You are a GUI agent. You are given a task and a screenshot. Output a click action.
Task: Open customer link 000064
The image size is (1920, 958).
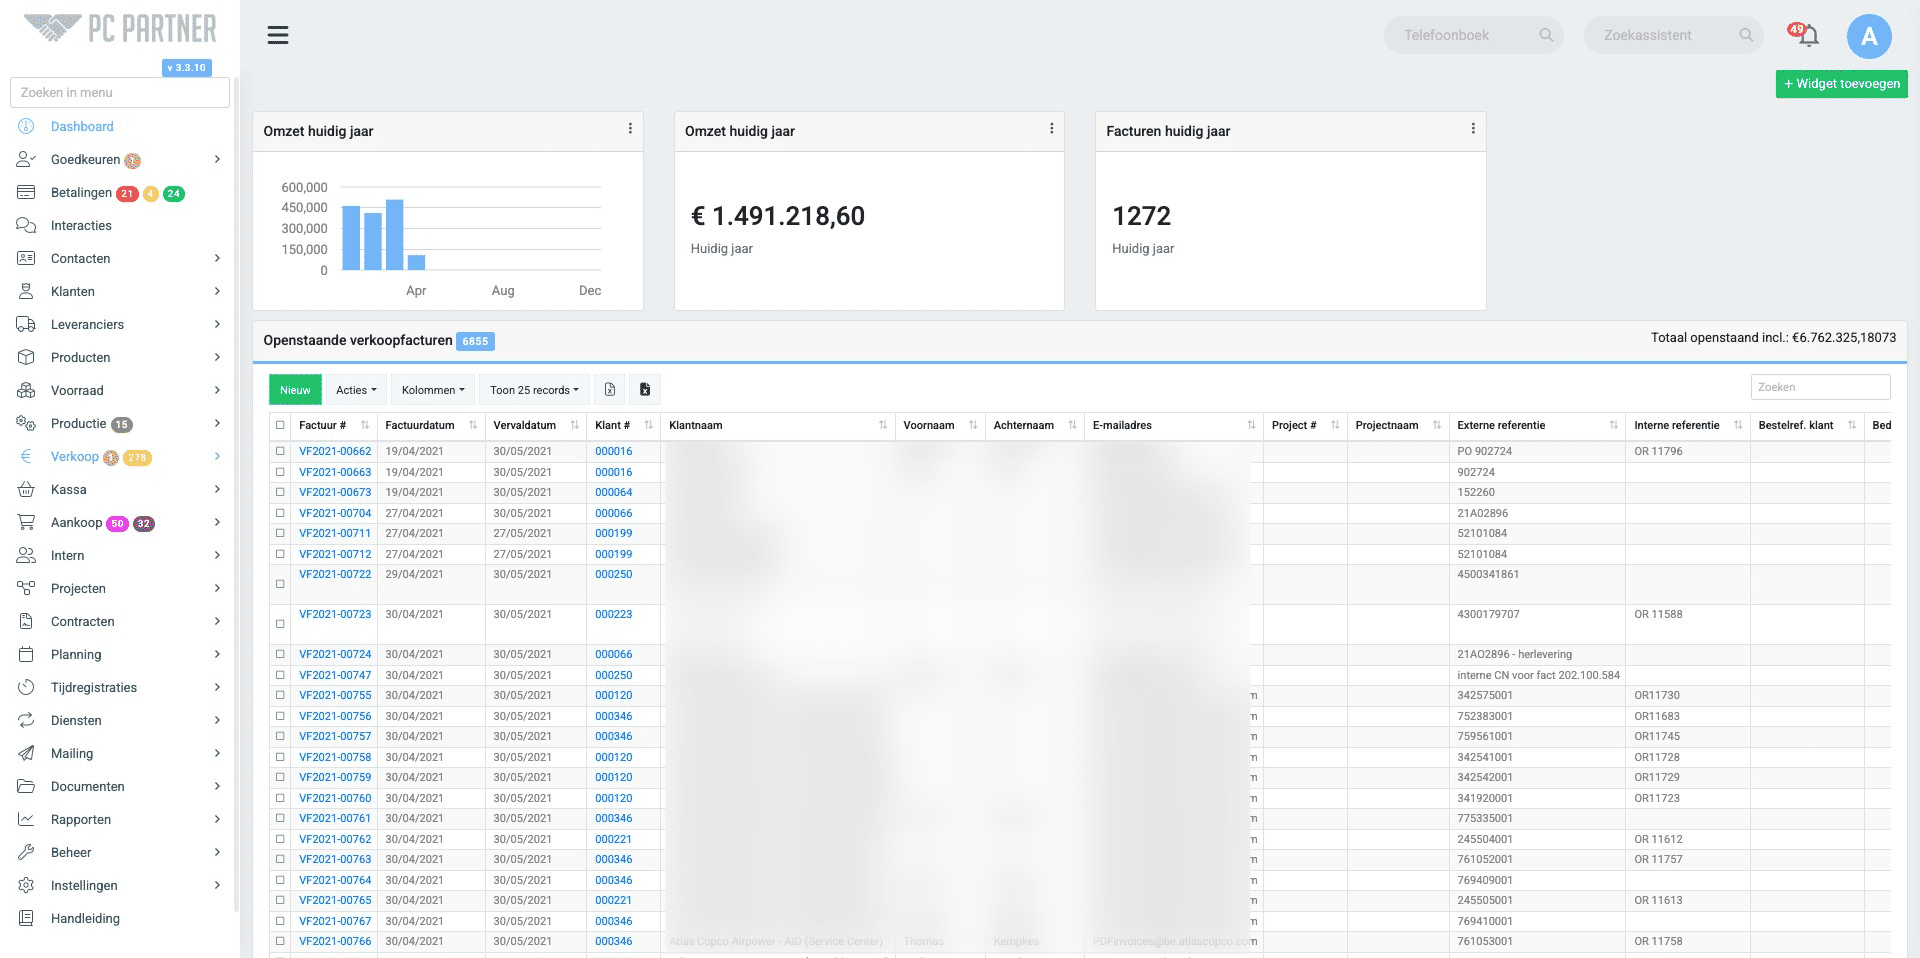[613, 492]
